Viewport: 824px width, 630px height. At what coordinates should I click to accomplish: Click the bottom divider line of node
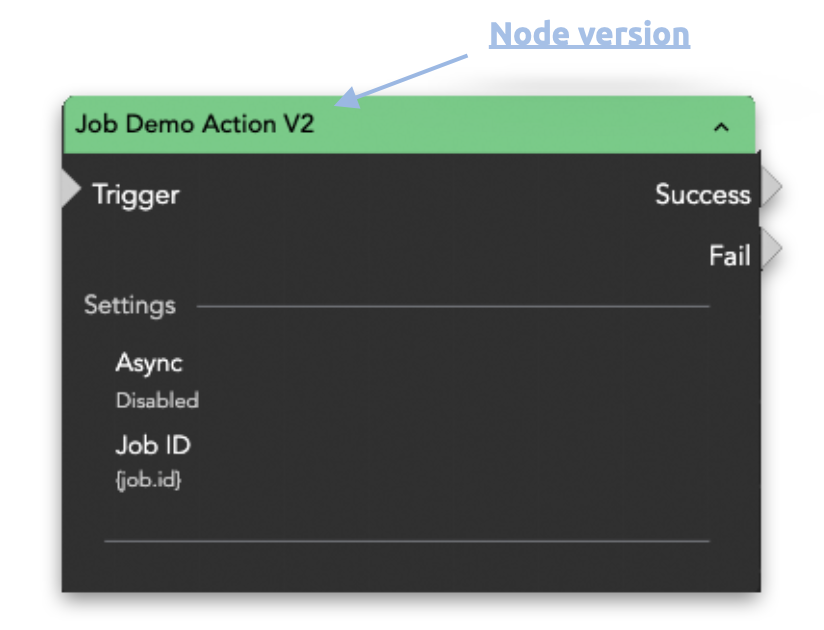(406, 541)
